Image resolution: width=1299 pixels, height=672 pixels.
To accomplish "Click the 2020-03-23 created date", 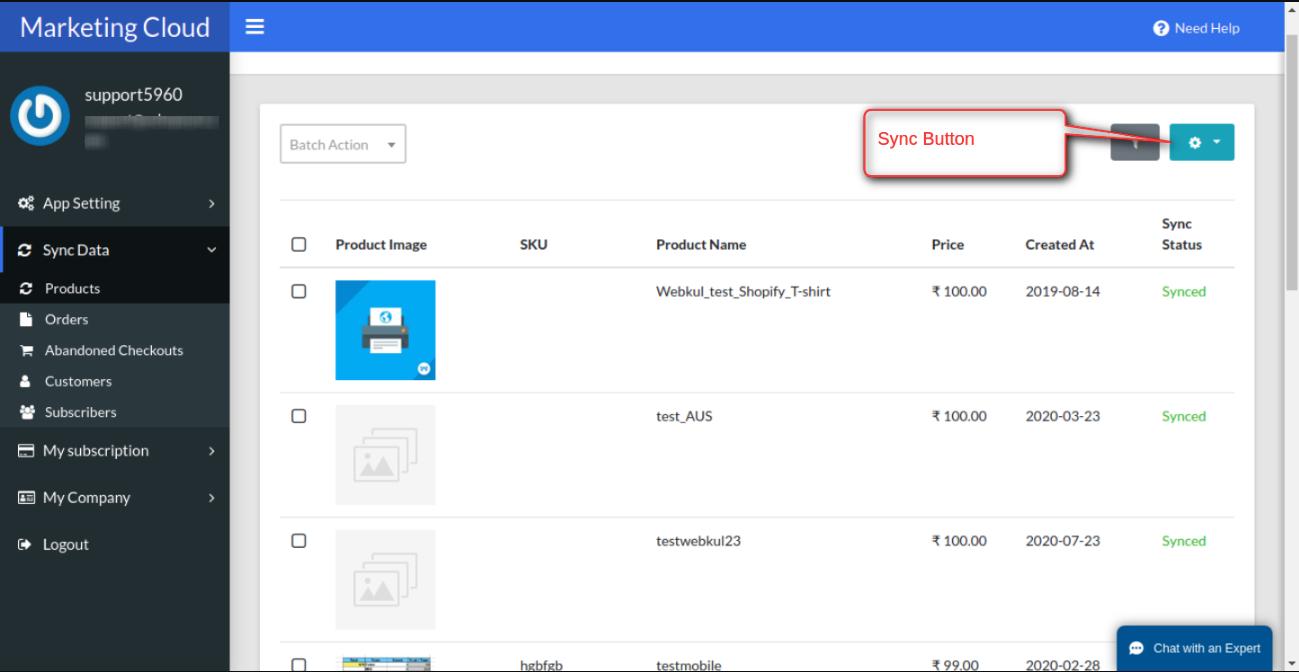I will (x=1063, y=417).
